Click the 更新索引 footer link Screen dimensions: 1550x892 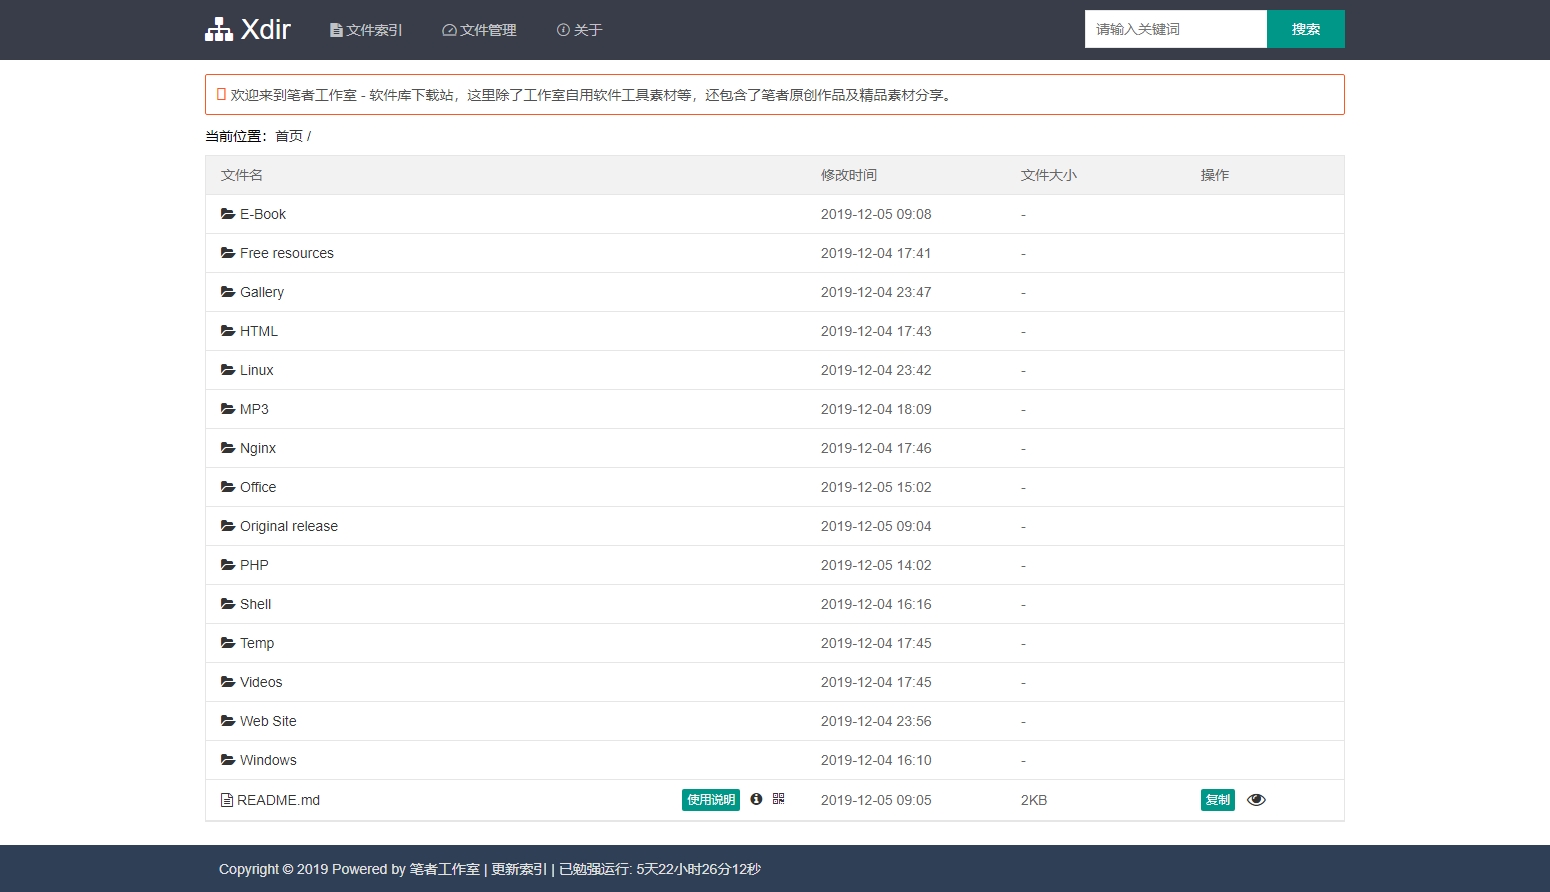(x=519, y=869)
